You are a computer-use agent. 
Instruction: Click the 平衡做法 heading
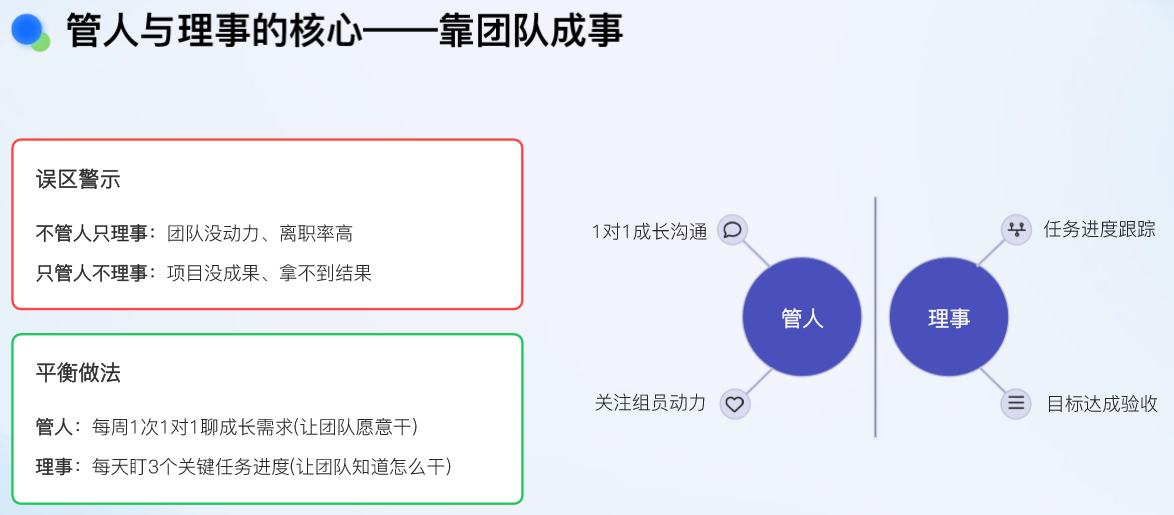tap(78, 373)
